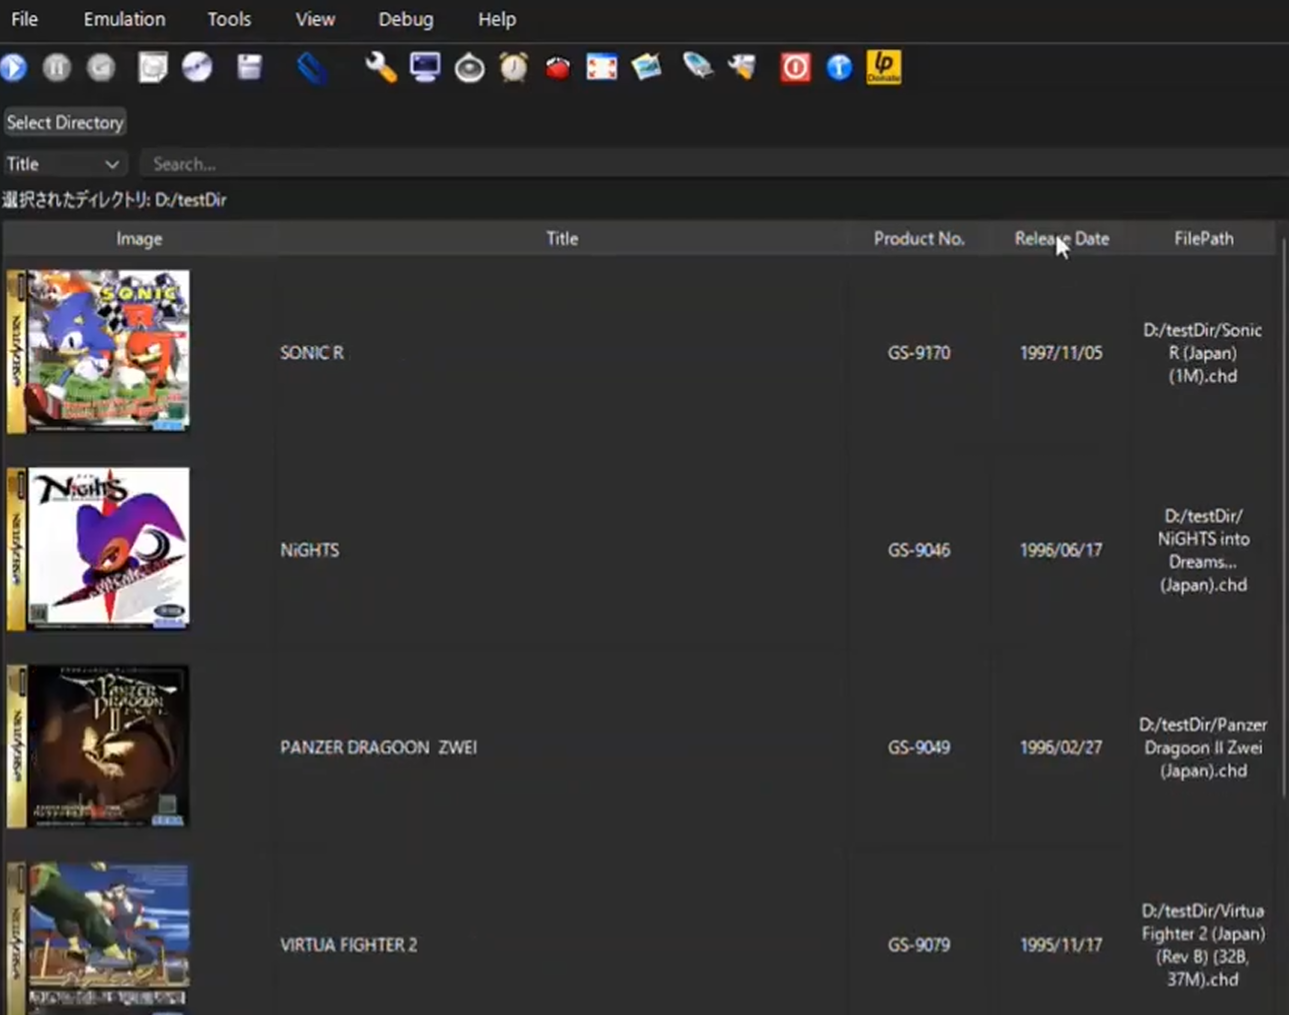Open the Emulation menu

124,19
